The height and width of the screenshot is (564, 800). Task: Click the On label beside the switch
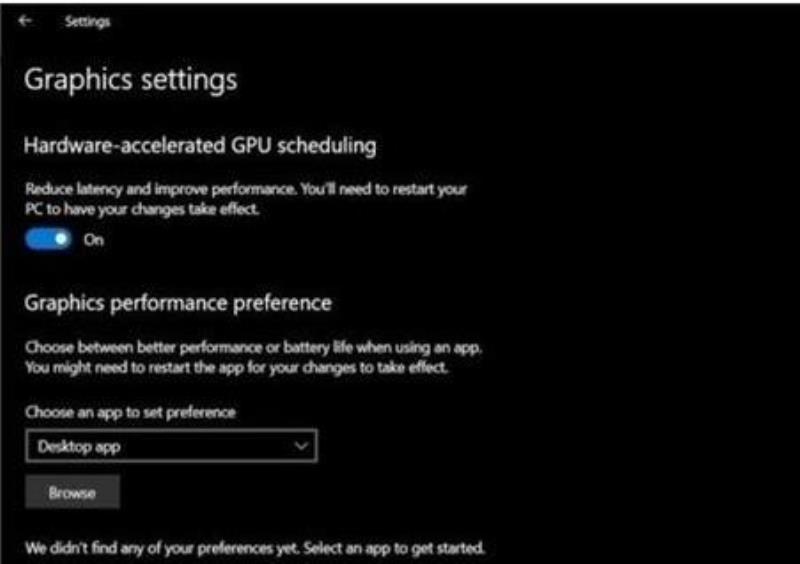[93, 239]
